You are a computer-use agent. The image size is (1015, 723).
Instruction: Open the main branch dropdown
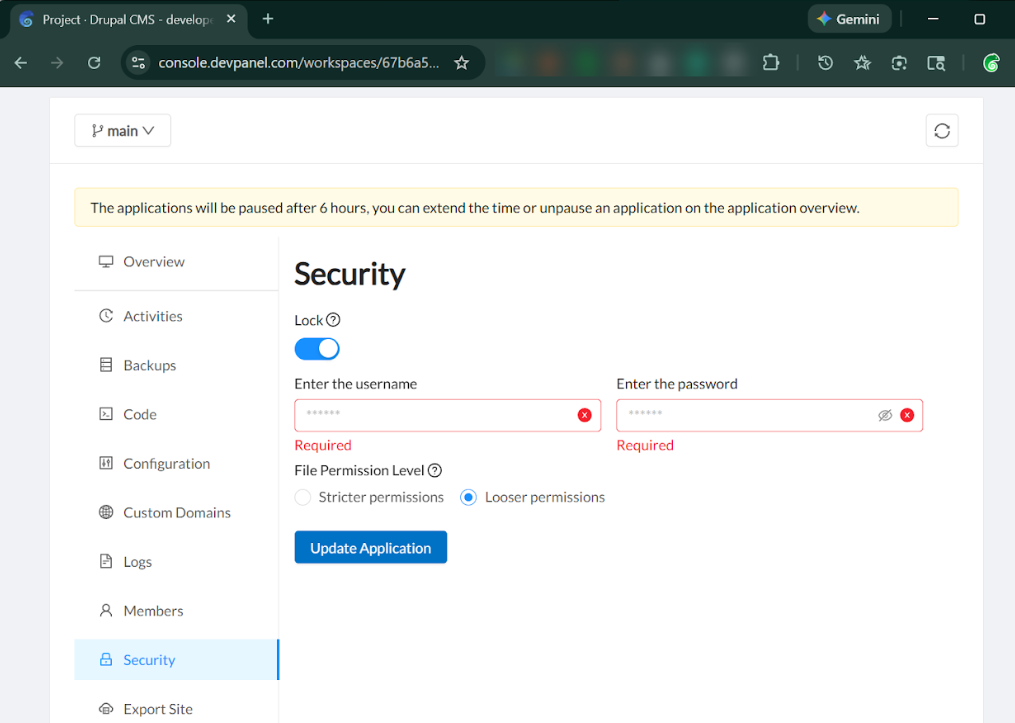(x=122, y=130)
